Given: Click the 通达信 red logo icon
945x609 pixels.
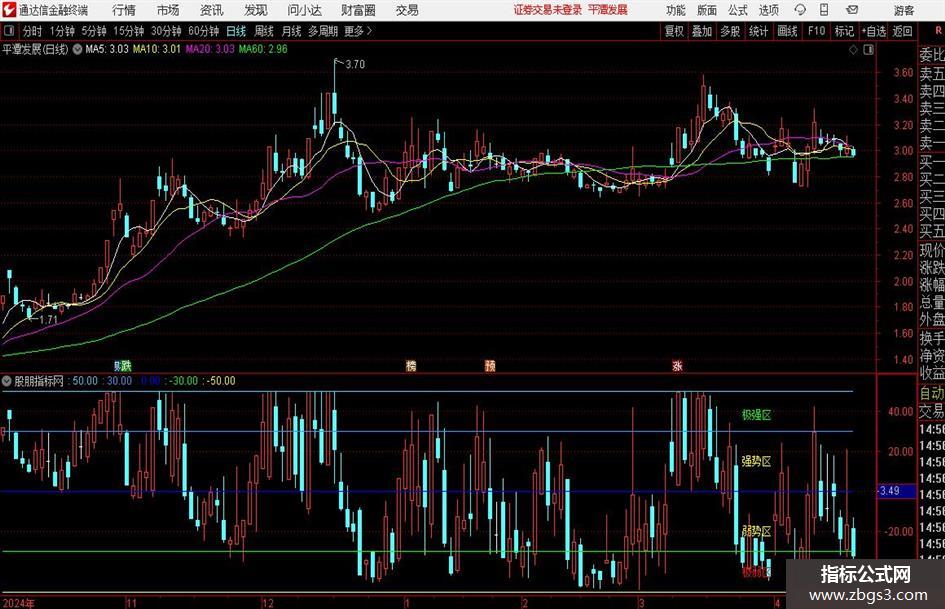Looking at the screenshot, I should click(8, 10).
